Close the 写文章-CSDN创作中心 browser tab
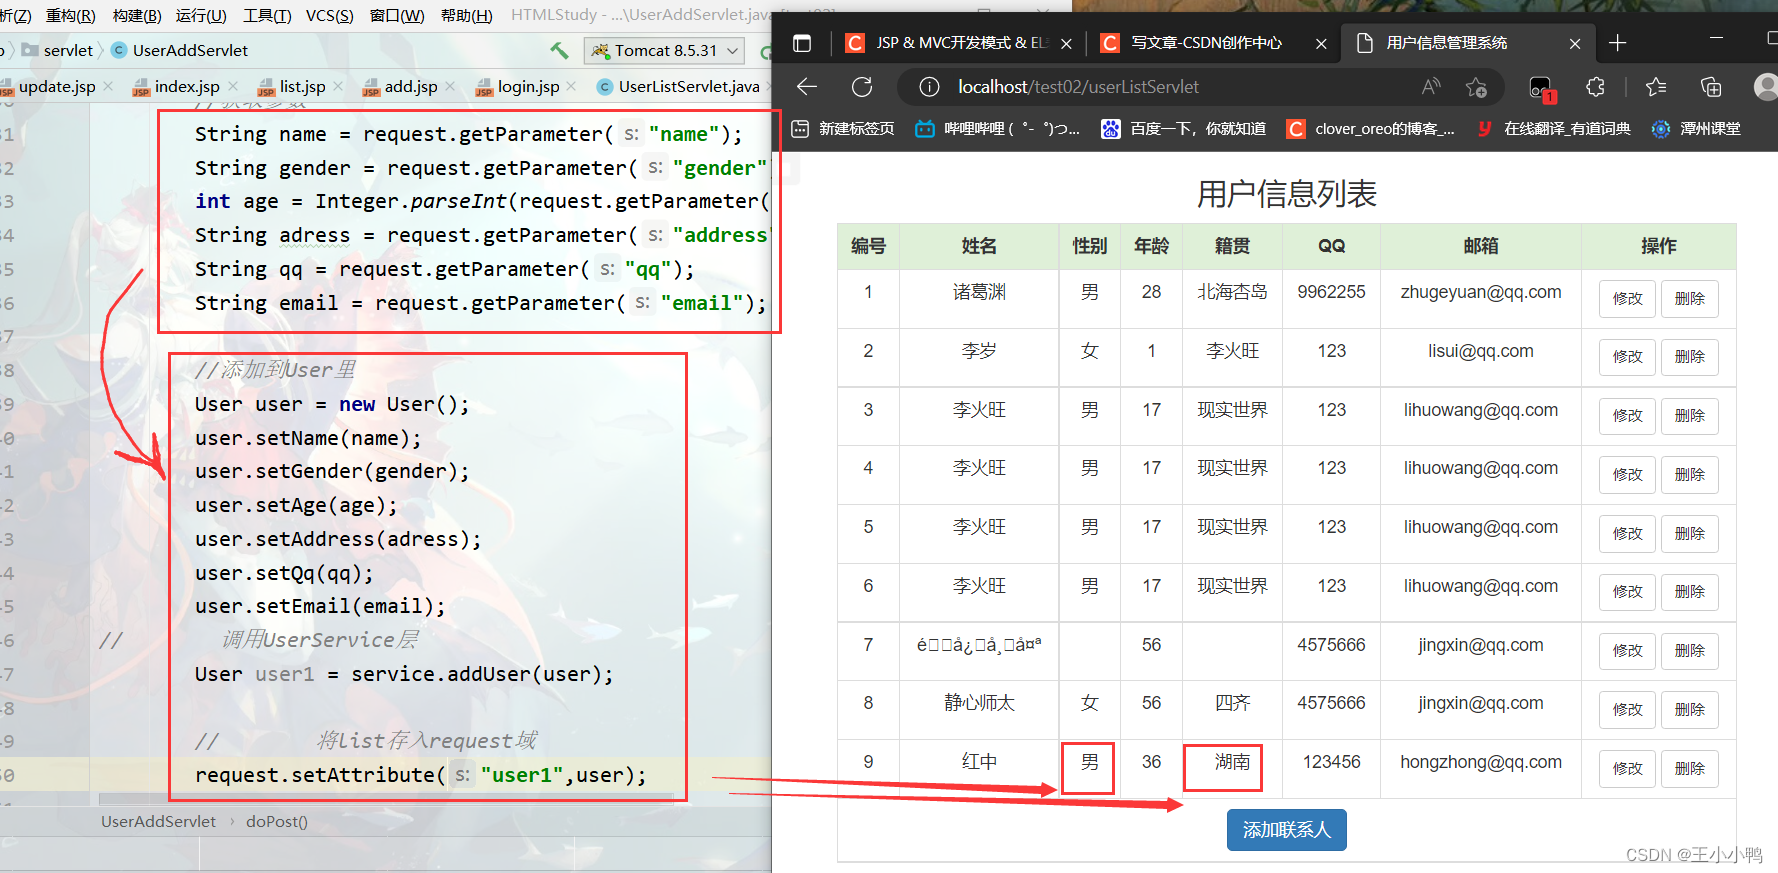 (x=1321, y=44)
